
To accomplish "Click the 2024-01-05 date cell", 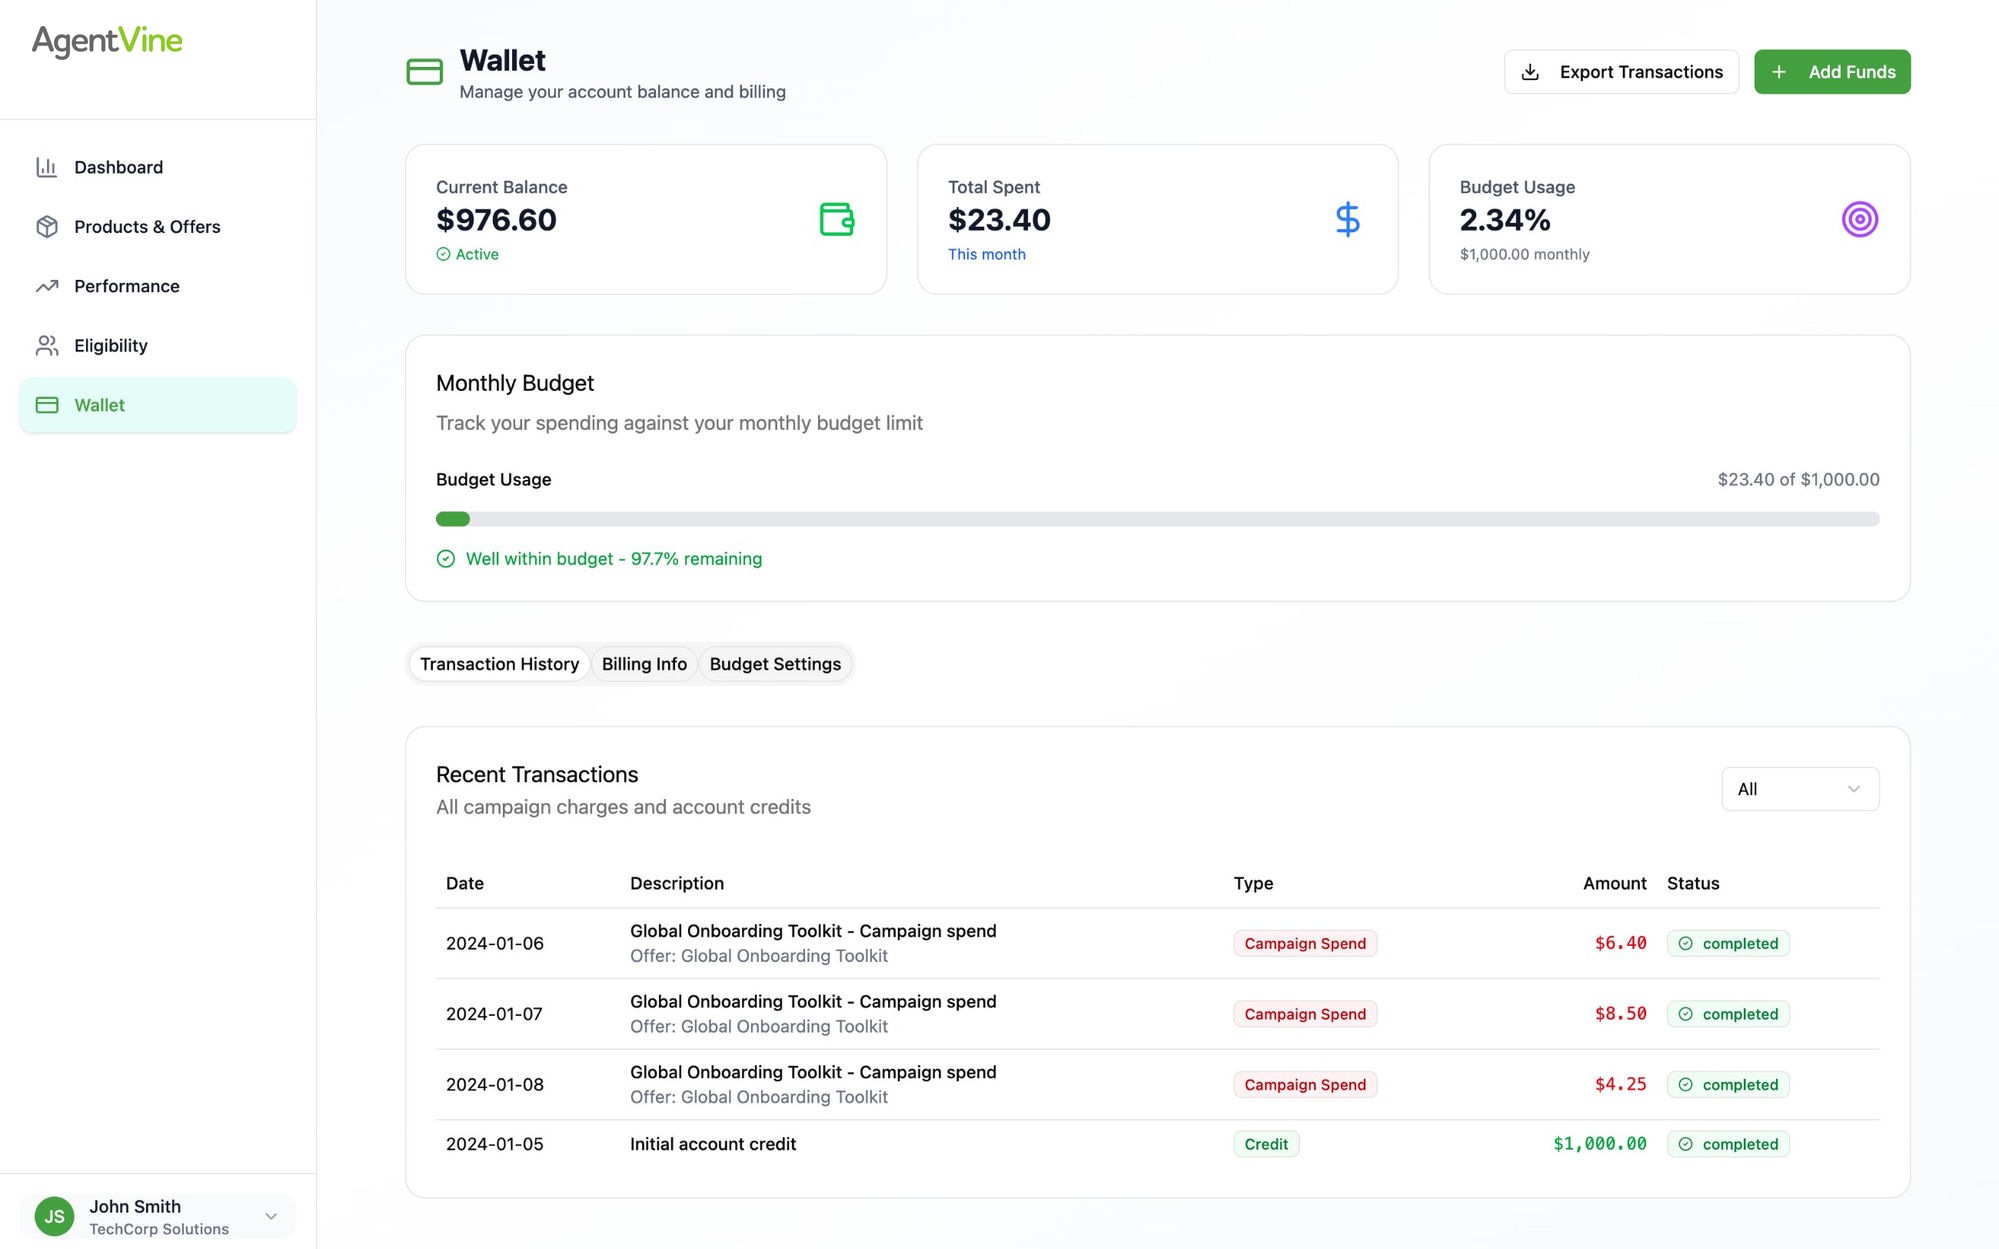I will [x=495, y=1144].
